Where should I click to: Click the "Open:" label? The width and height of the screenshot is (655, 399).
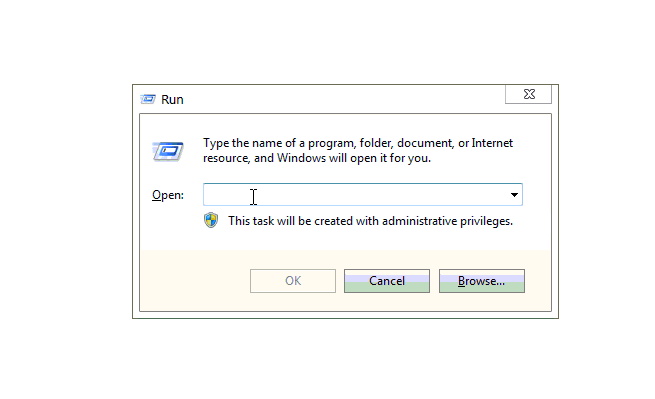(x=168, y=195)
